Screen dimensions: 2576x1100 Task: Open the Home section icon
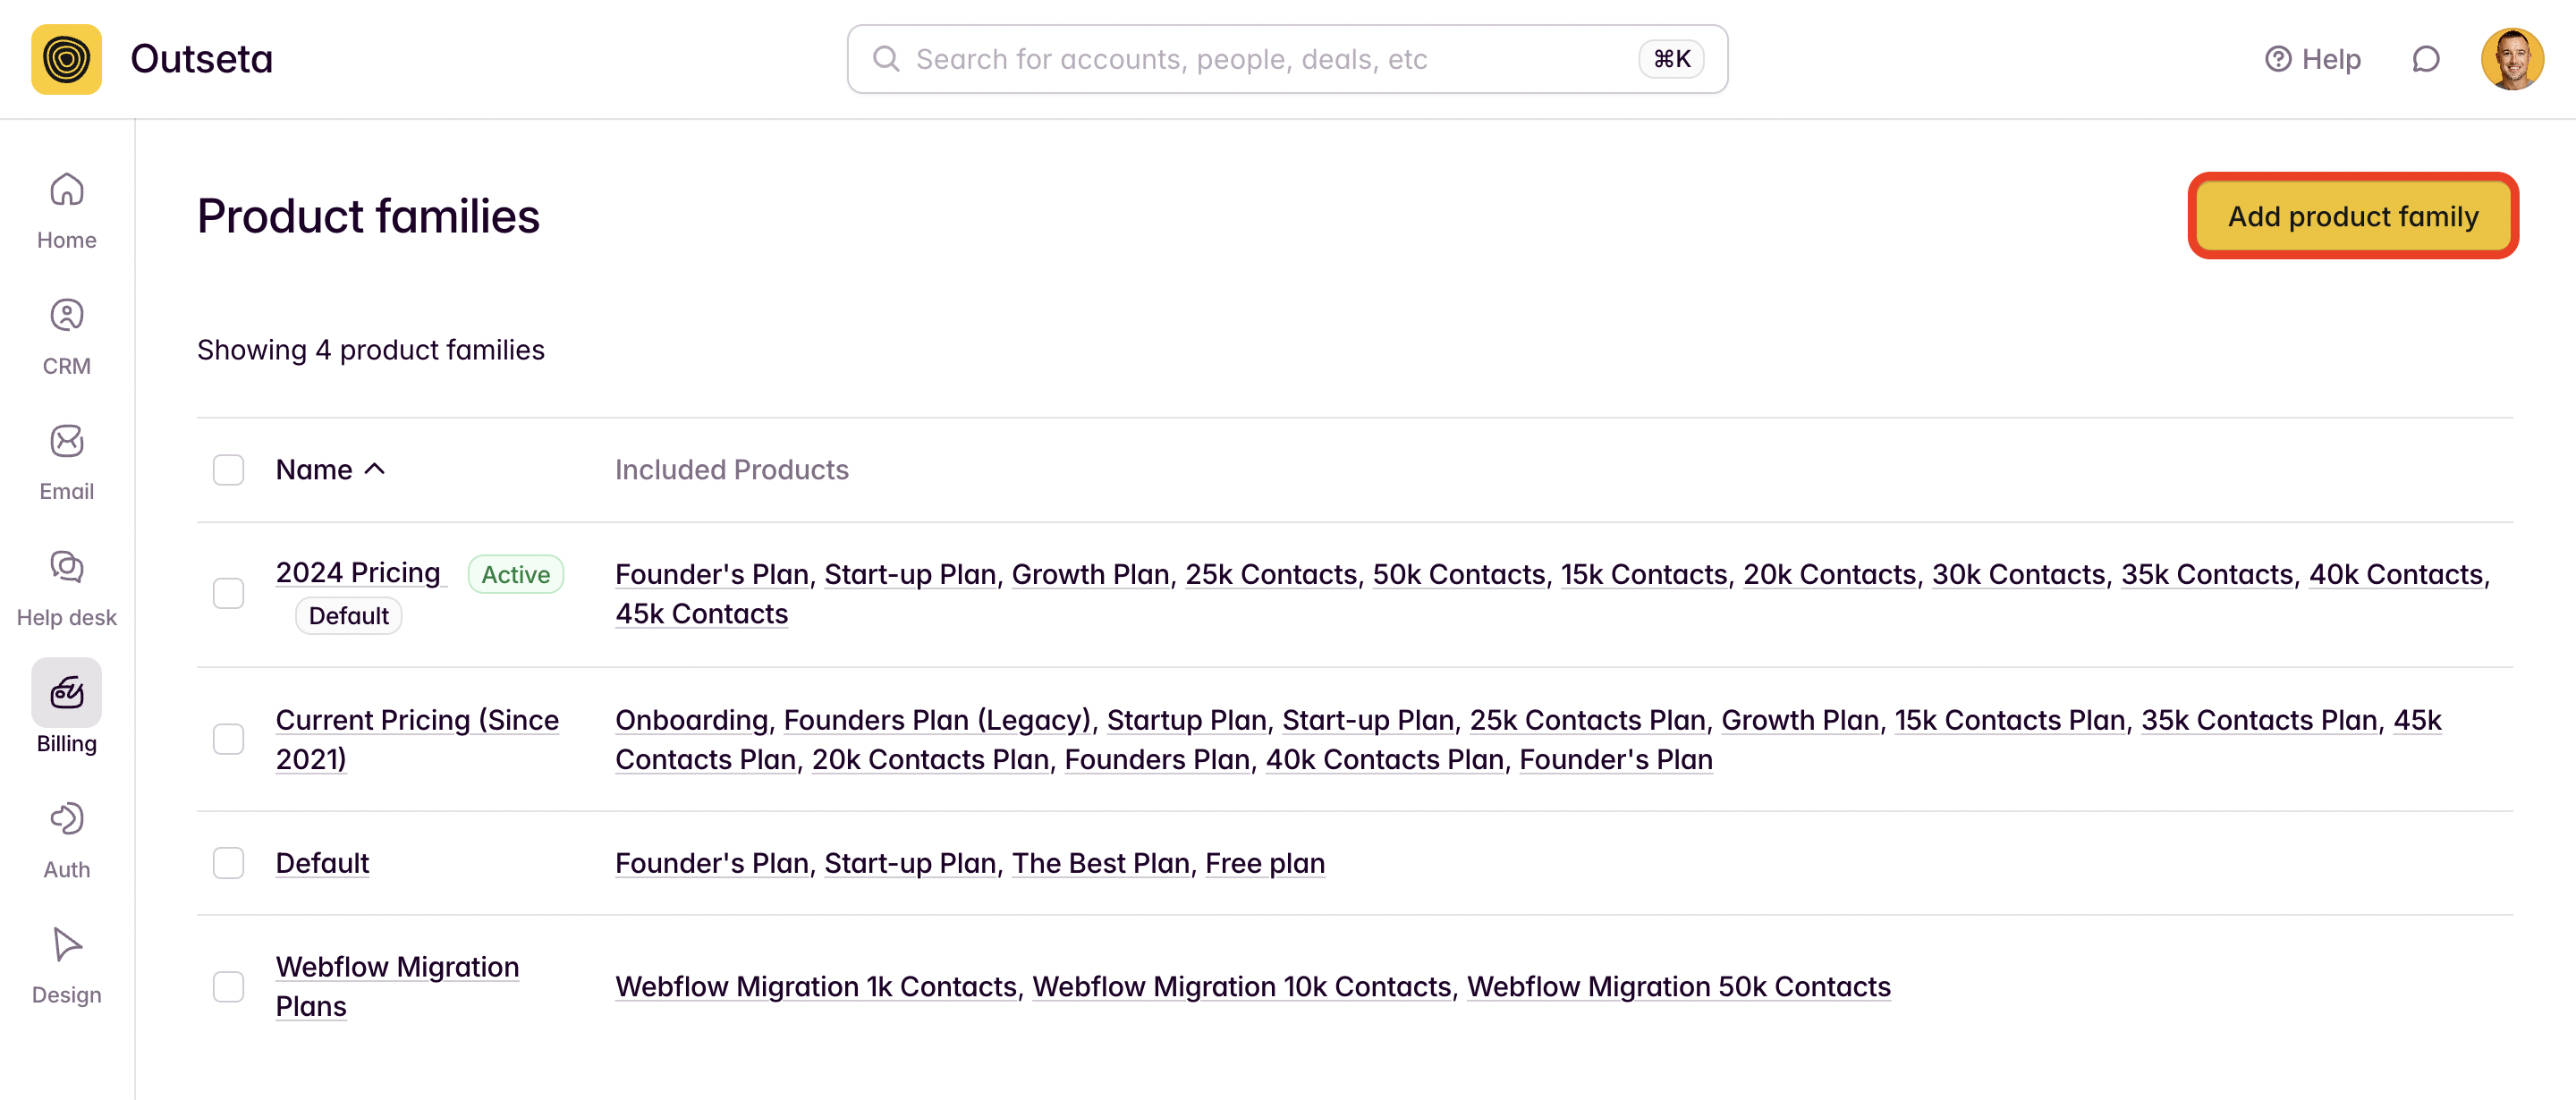[66, 189]
